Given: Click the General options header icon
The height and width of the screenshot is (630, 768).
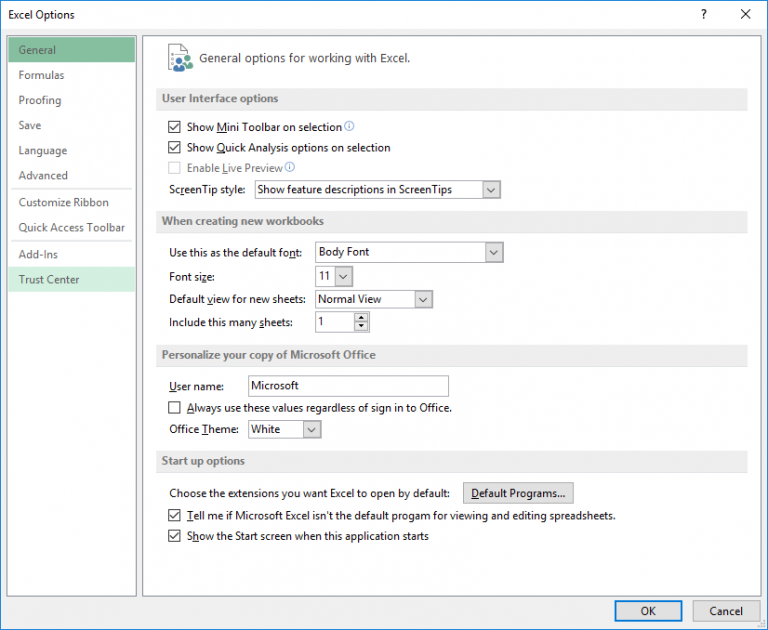Looking at the screenshot, I should pos(180,58).
